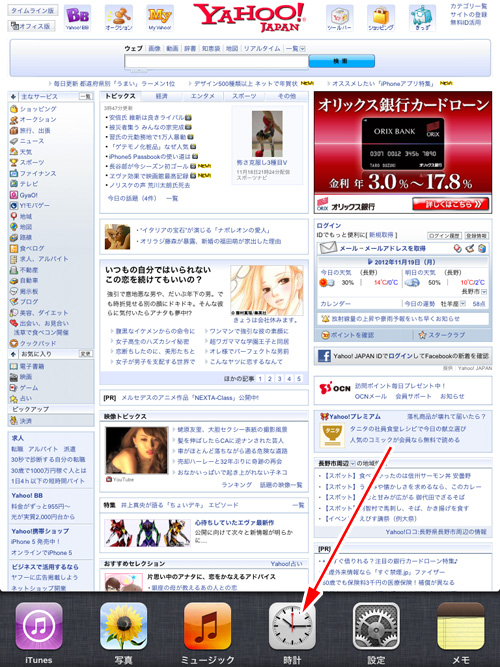Screen dimensions: 500x667
Task: Choose the 動画 search category
Action: pyautogui.click(x=172, y=48)
